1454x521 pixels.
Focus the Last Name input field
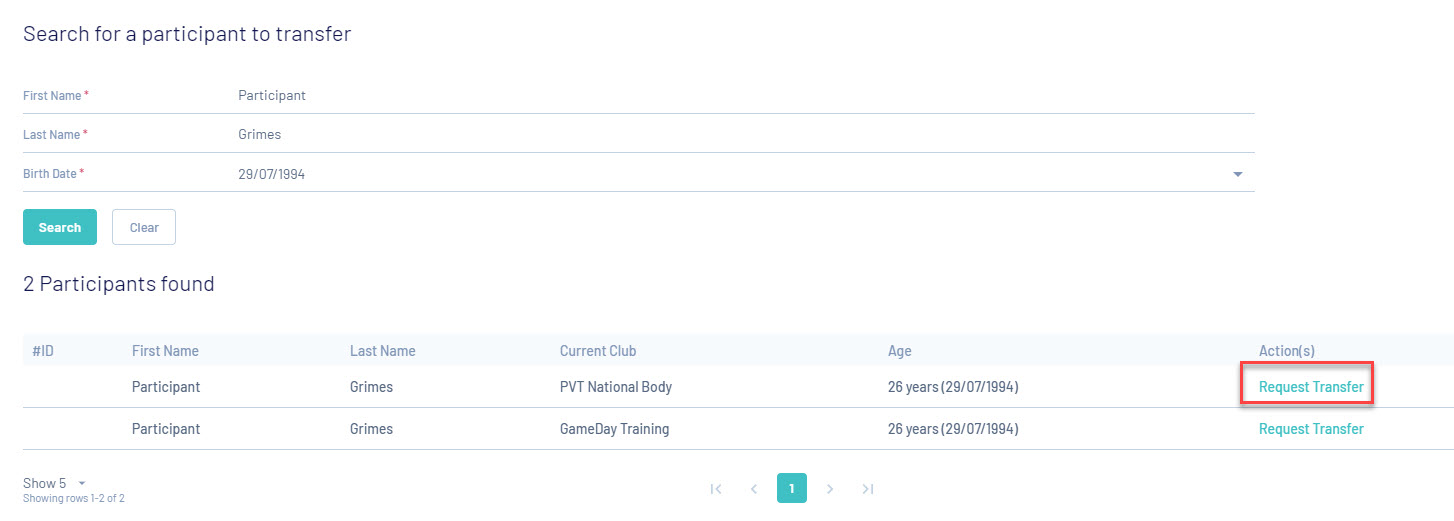[740, 134]
